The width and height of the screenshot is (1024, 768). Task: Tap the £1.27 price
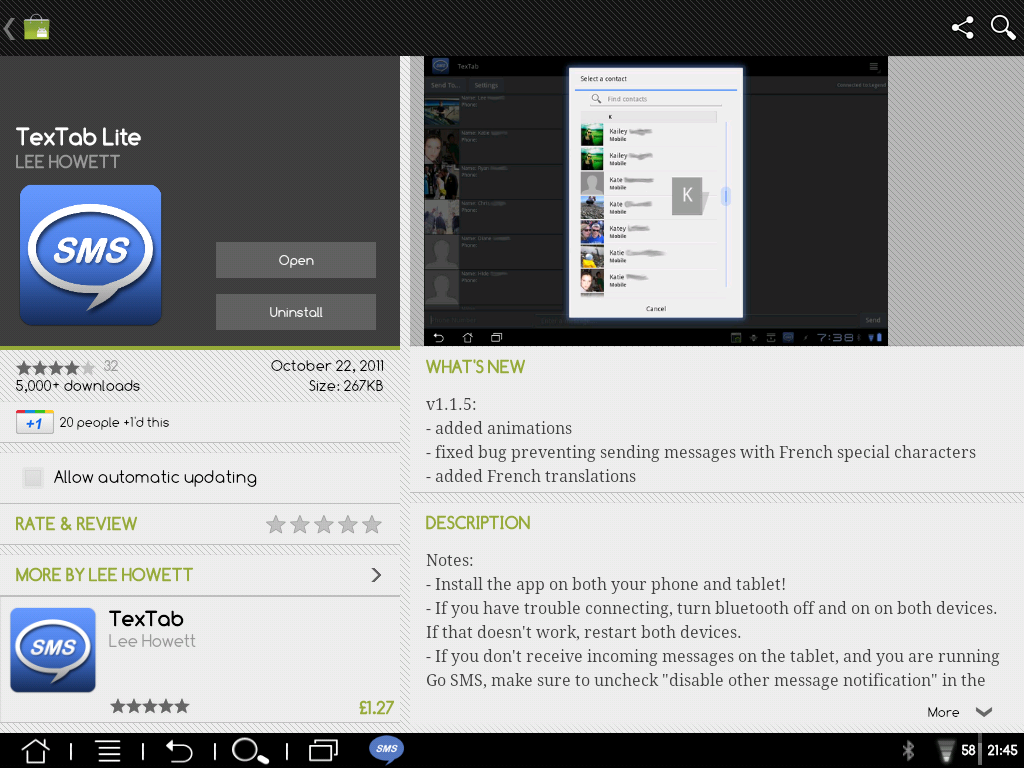click(x=376, y=708)
